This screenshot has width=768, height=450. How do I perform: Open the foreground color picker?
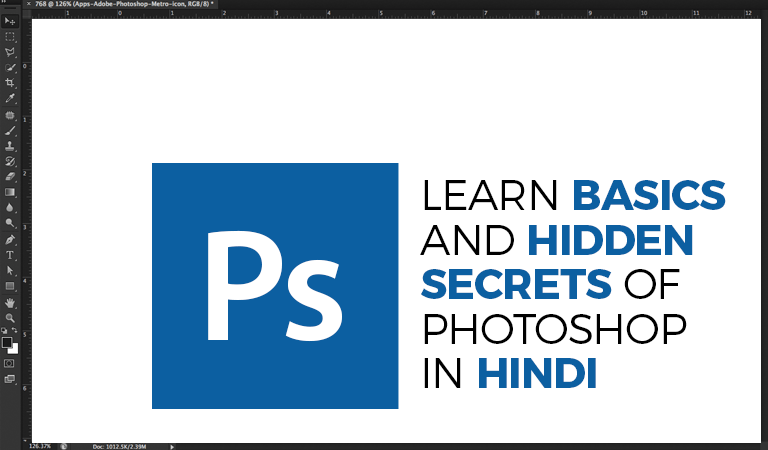point(6,342)
